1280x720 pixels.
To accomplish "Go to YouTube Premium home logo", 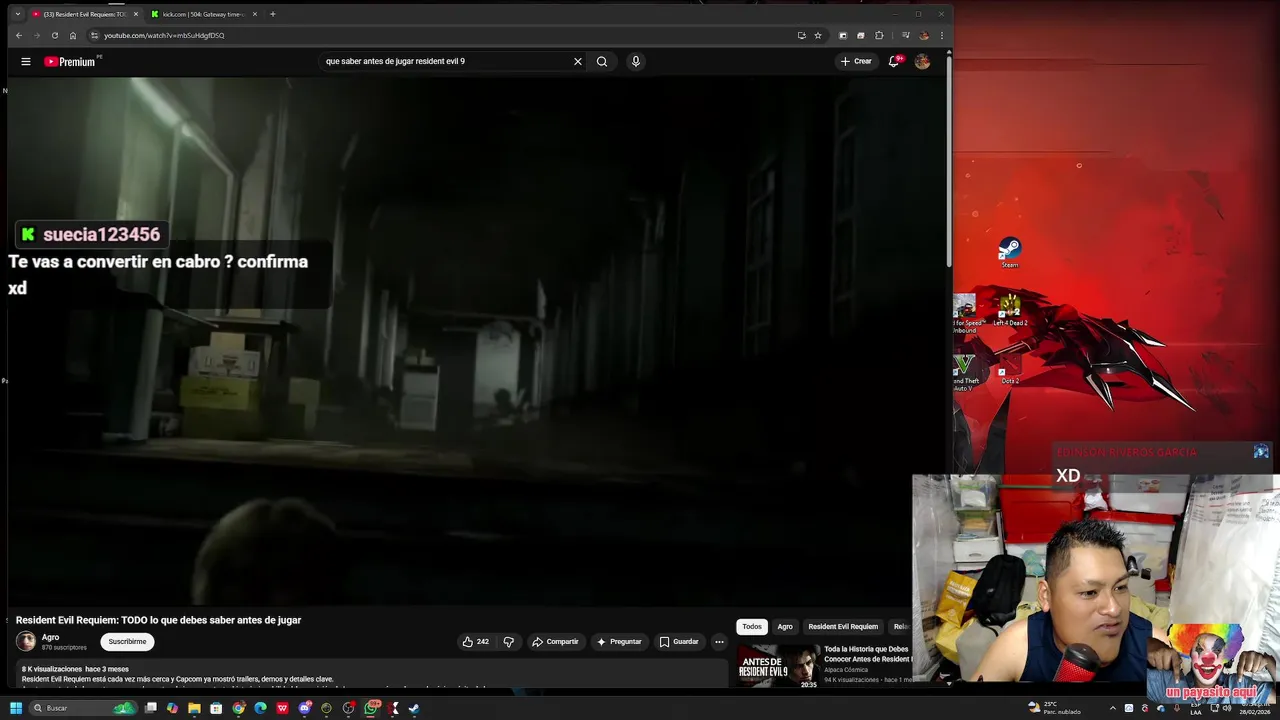I will tap(72, 61).
